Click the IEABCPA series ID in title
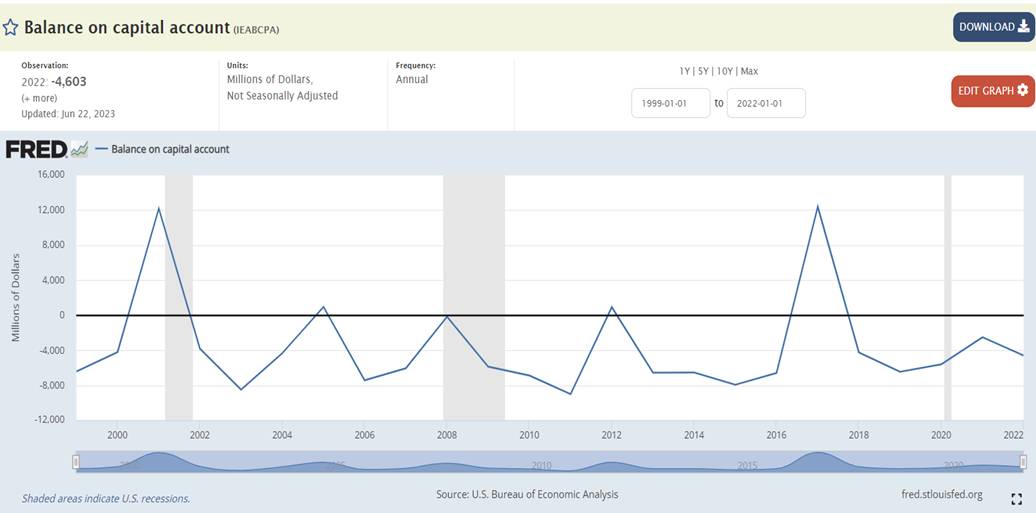 tap(256, 29)
